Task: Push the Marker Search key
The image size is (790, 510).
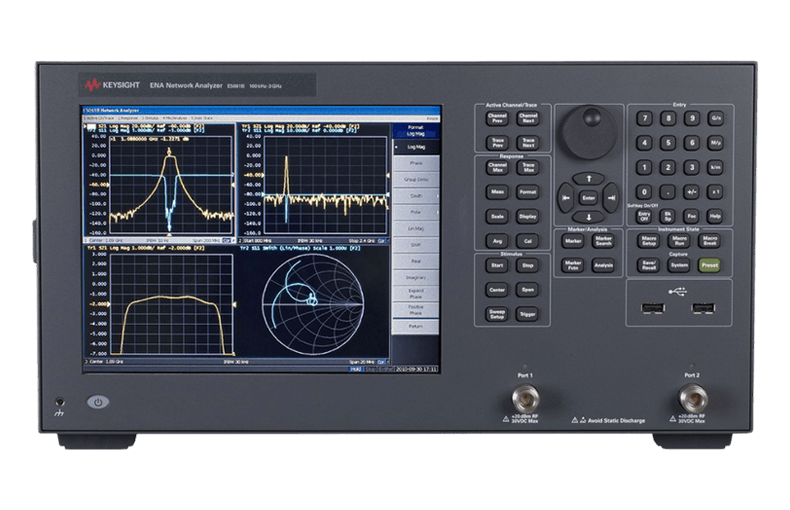Action: 604,241
